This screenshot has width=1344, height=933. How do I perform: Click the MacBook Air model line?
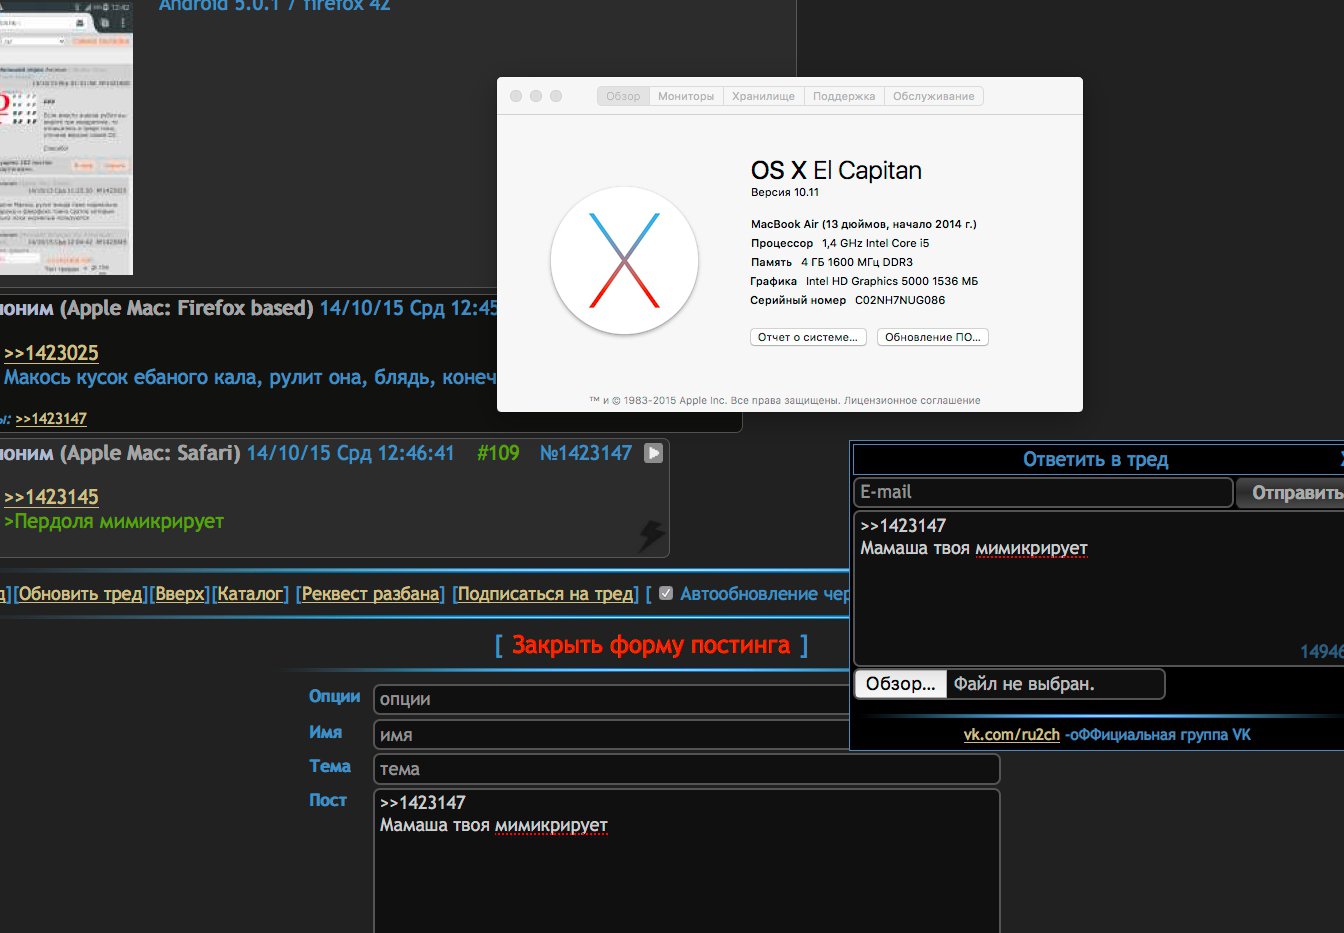864,224
